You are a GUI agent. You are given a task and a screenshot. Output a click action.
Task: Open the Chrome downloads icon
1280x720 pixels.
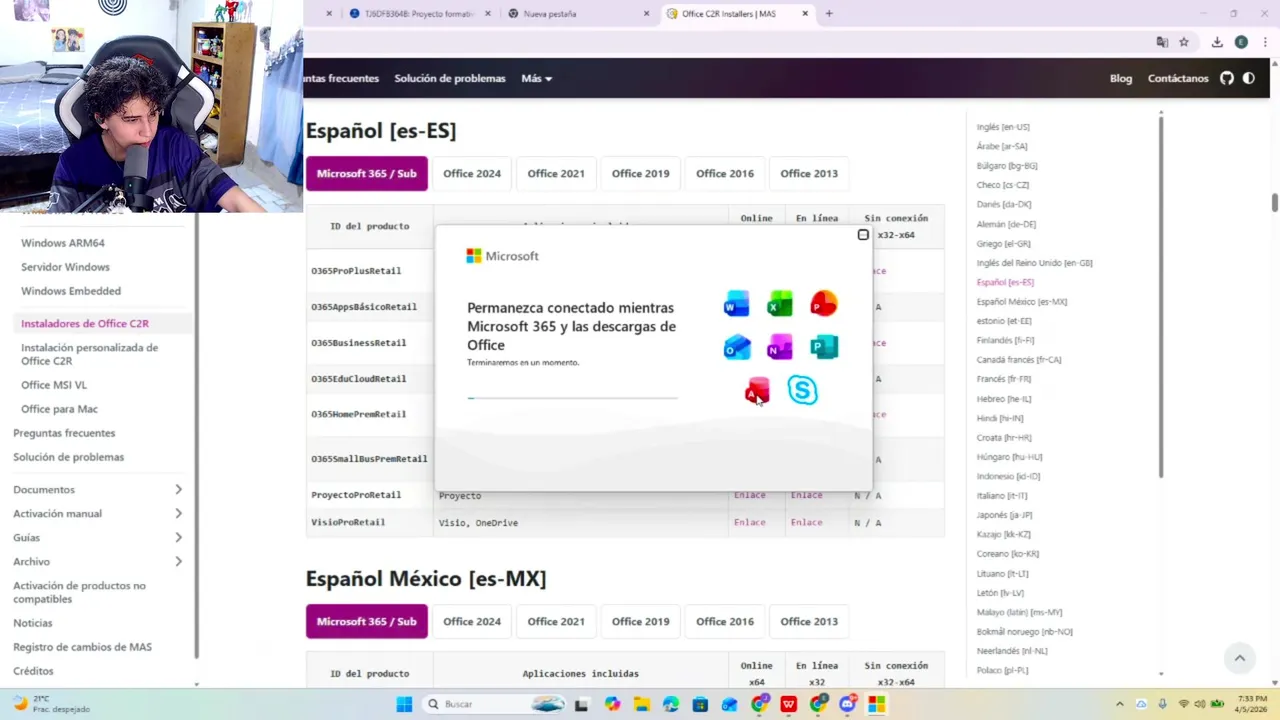1217,42
